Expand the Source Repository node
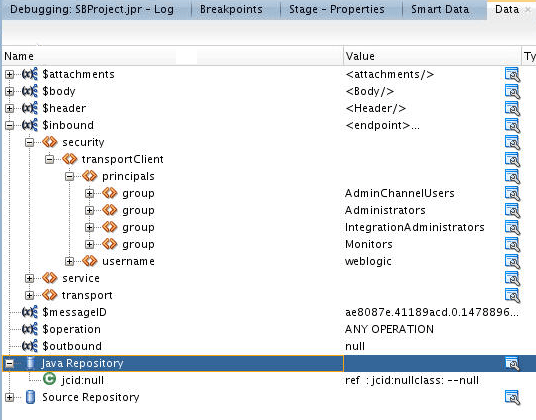Viewport: 536px width, 420px height. click(10, 397)
